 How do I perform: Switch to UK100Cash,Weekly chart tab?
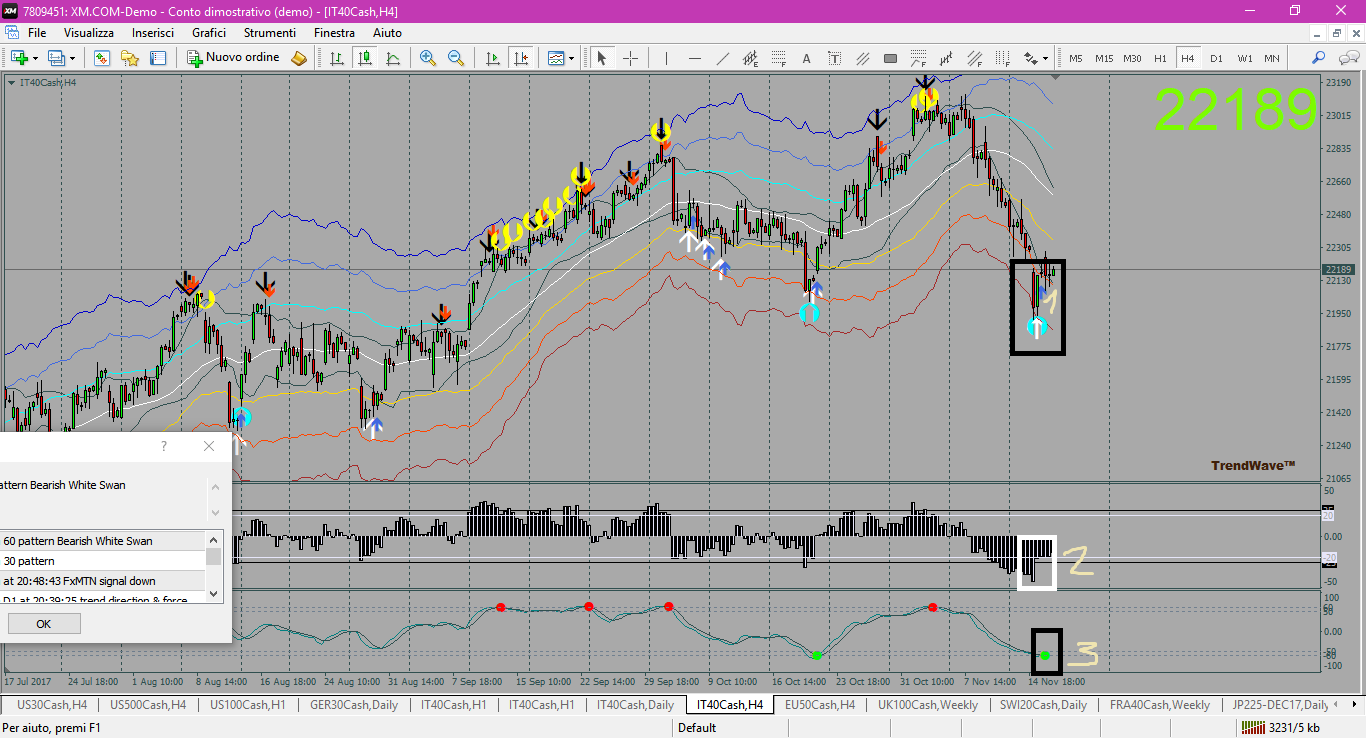tap(928, 705)
